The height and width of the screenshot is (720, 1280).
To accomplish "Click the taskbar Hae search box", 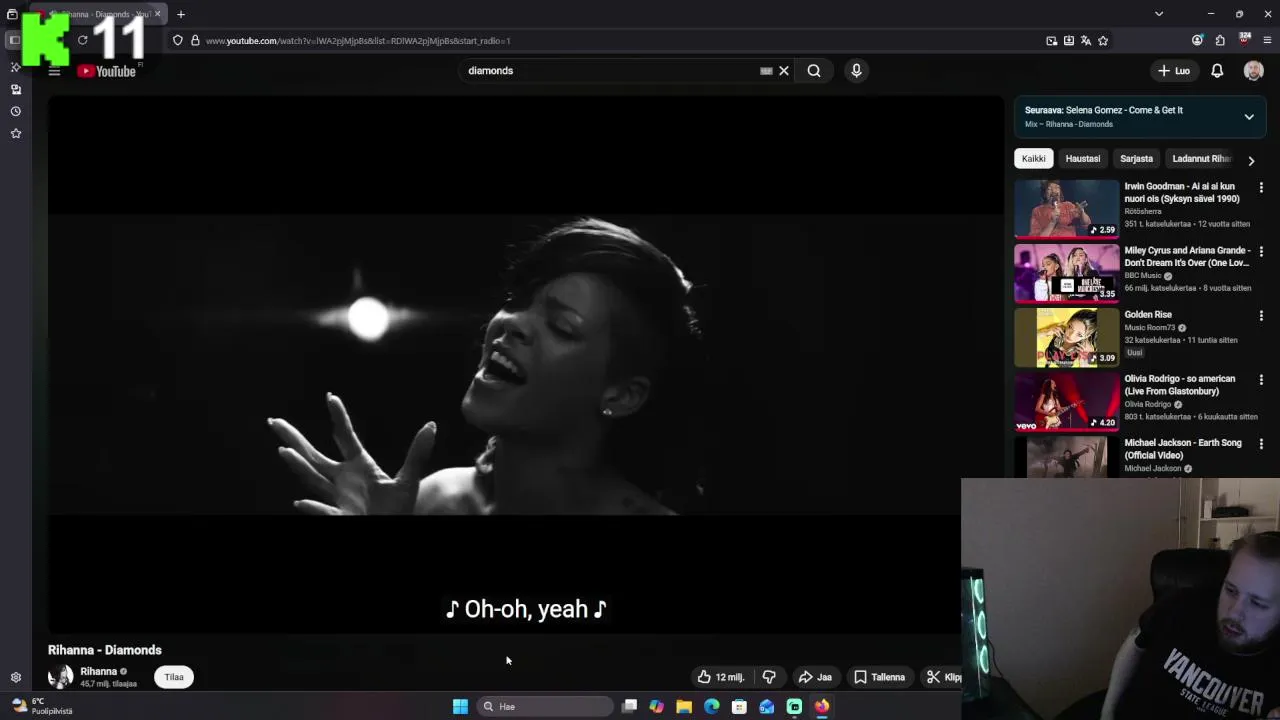I will [x=545, y=706].
